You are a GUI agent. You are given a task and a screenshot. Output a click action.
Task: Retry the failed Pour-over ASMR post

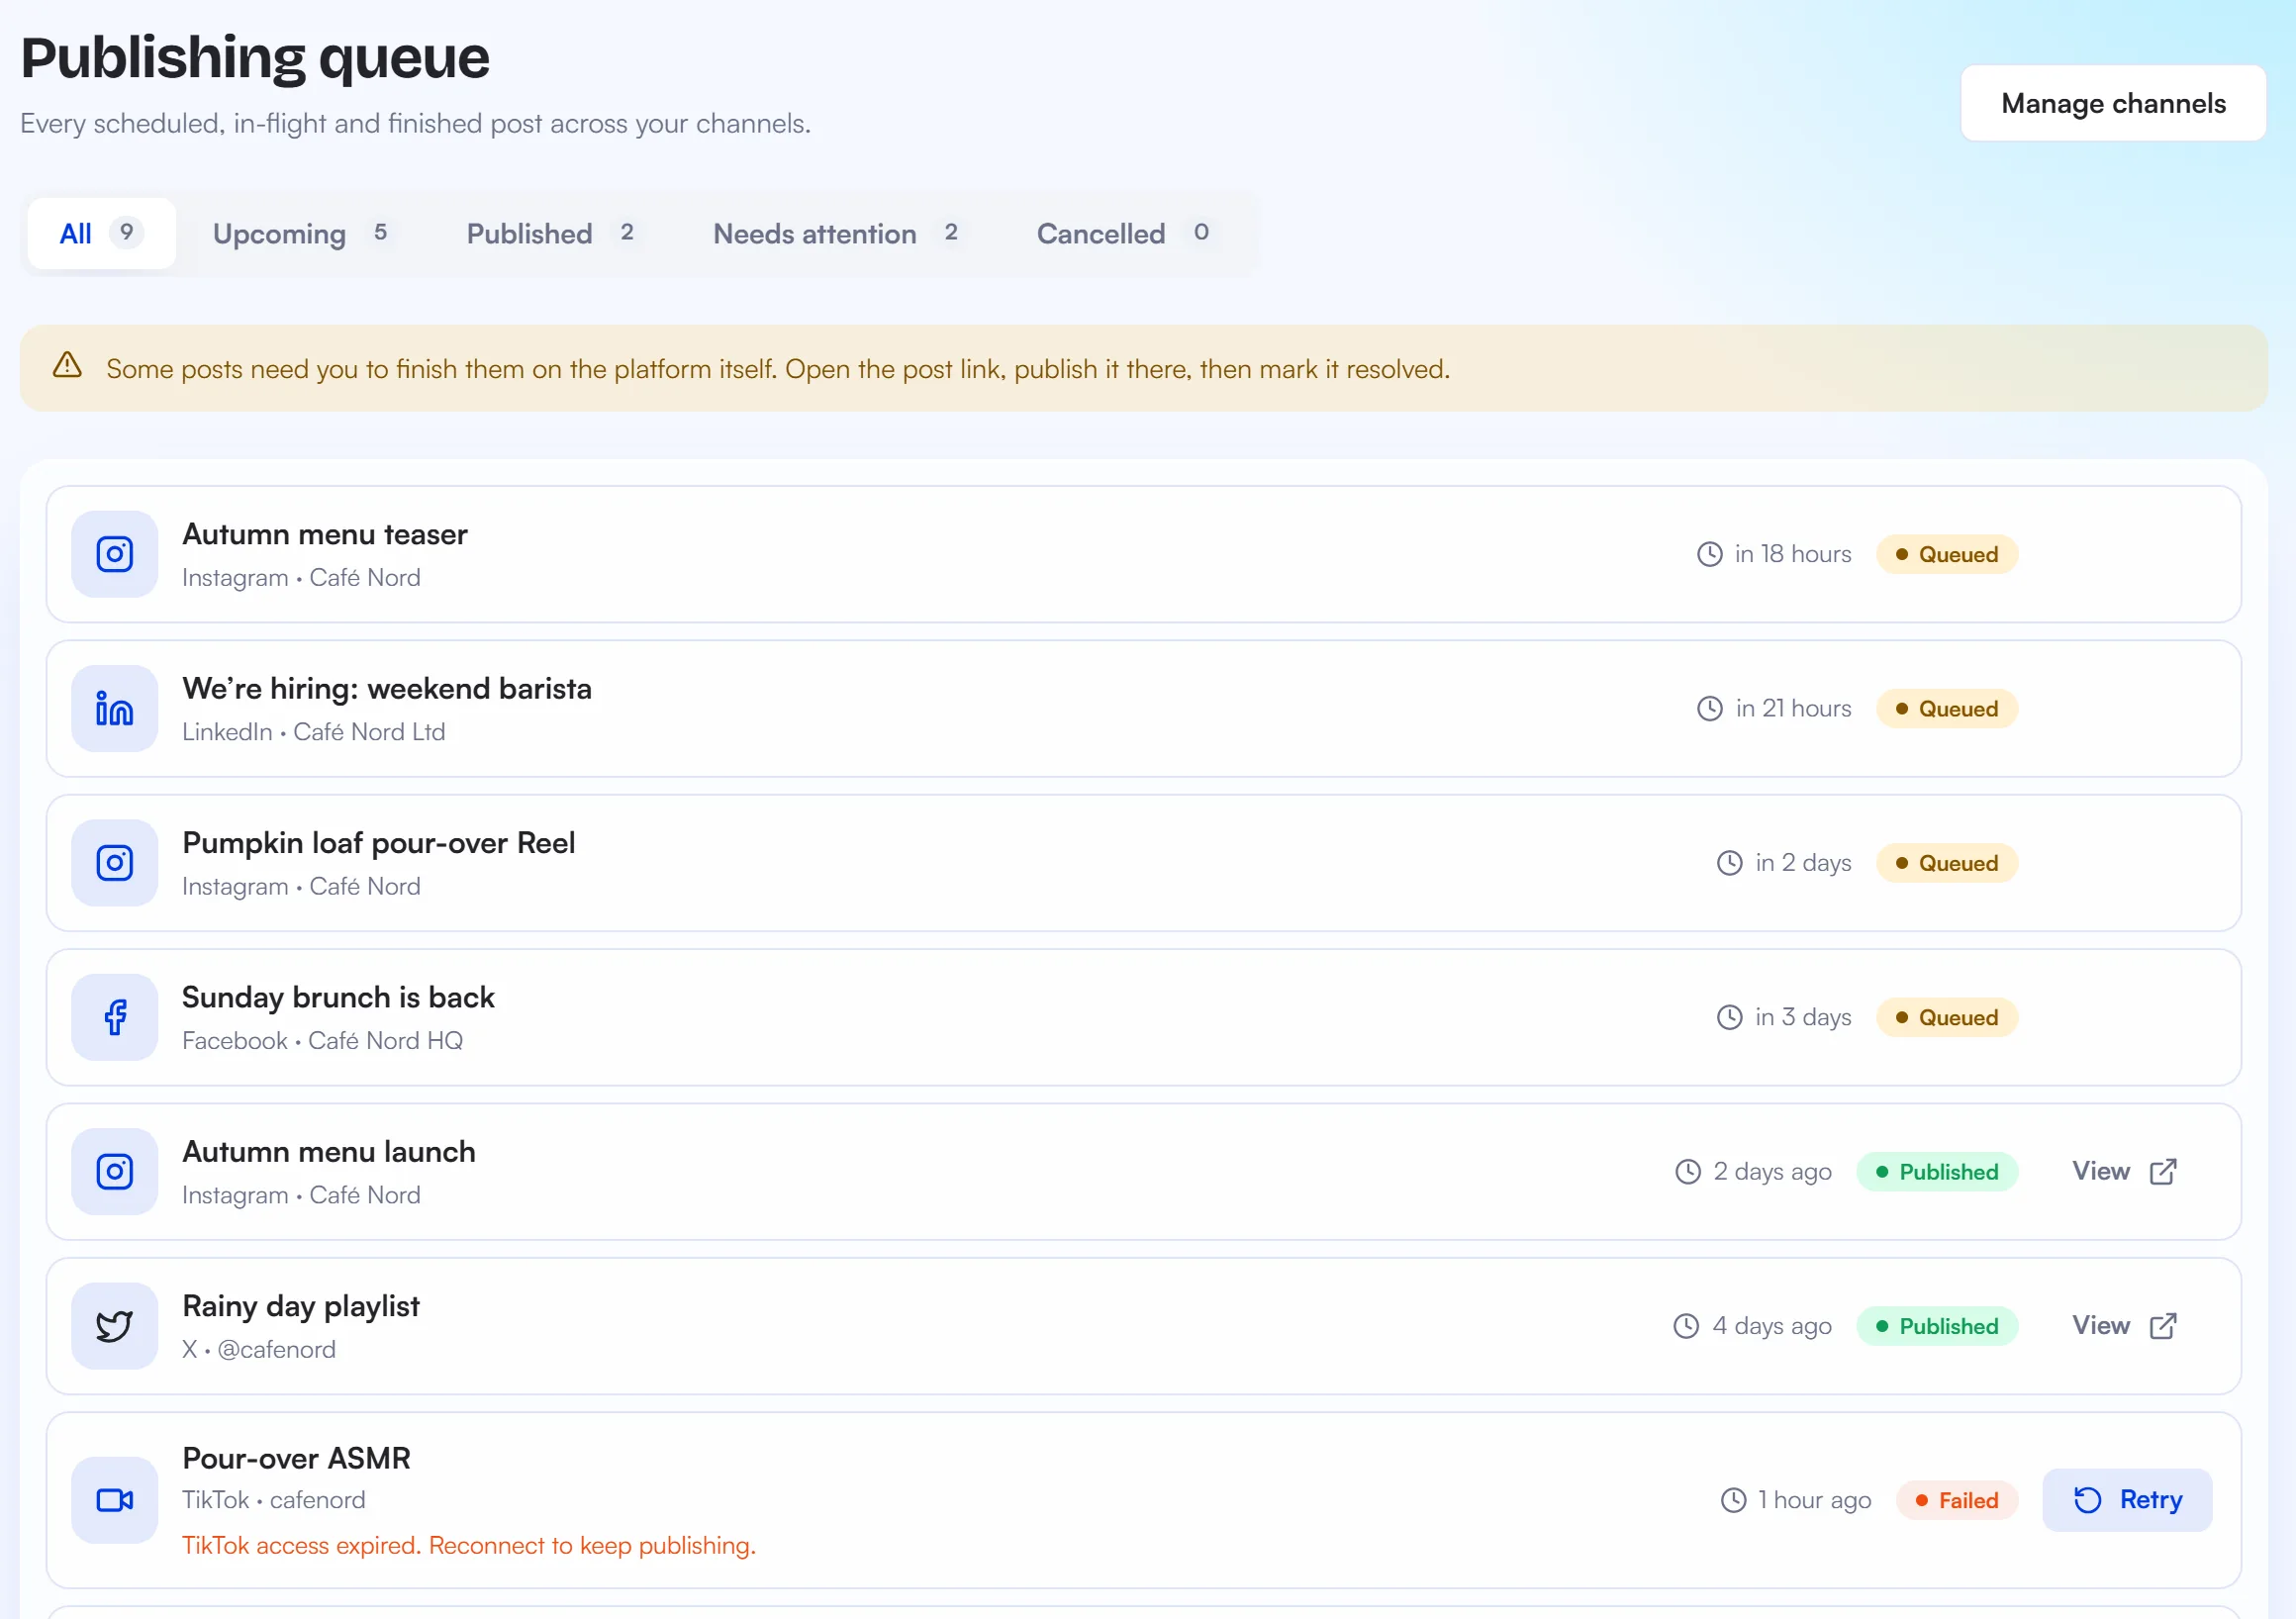coord(2127,1500)
